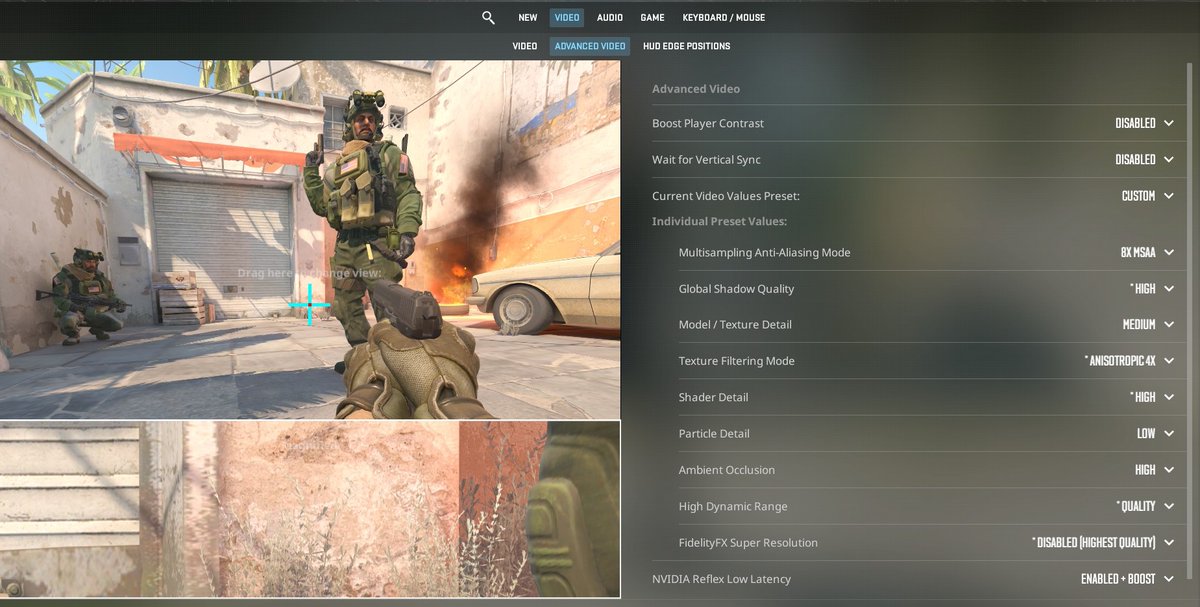The width and height of the screenshot is (1200, 607).
Task: Open Current Video Values Preset dropdown
Action: (x=1148, y=196)
